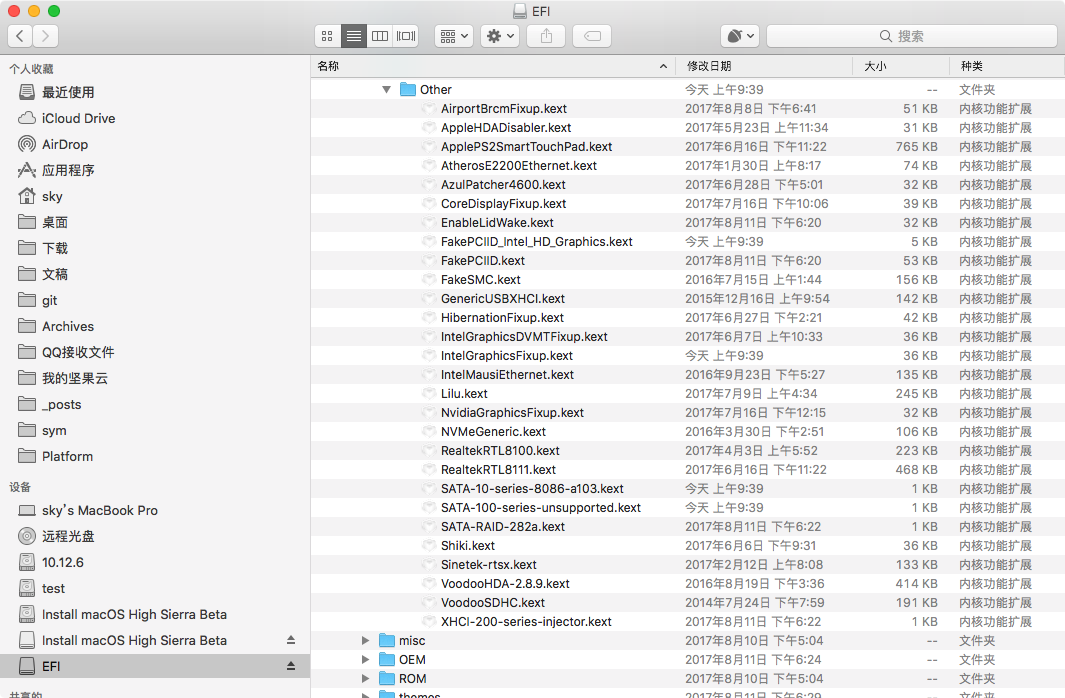Screen dimensions: 1065x698
Task: Eject Install macOS High Sierra Beta volume
Action: click(x=291, y=640)
